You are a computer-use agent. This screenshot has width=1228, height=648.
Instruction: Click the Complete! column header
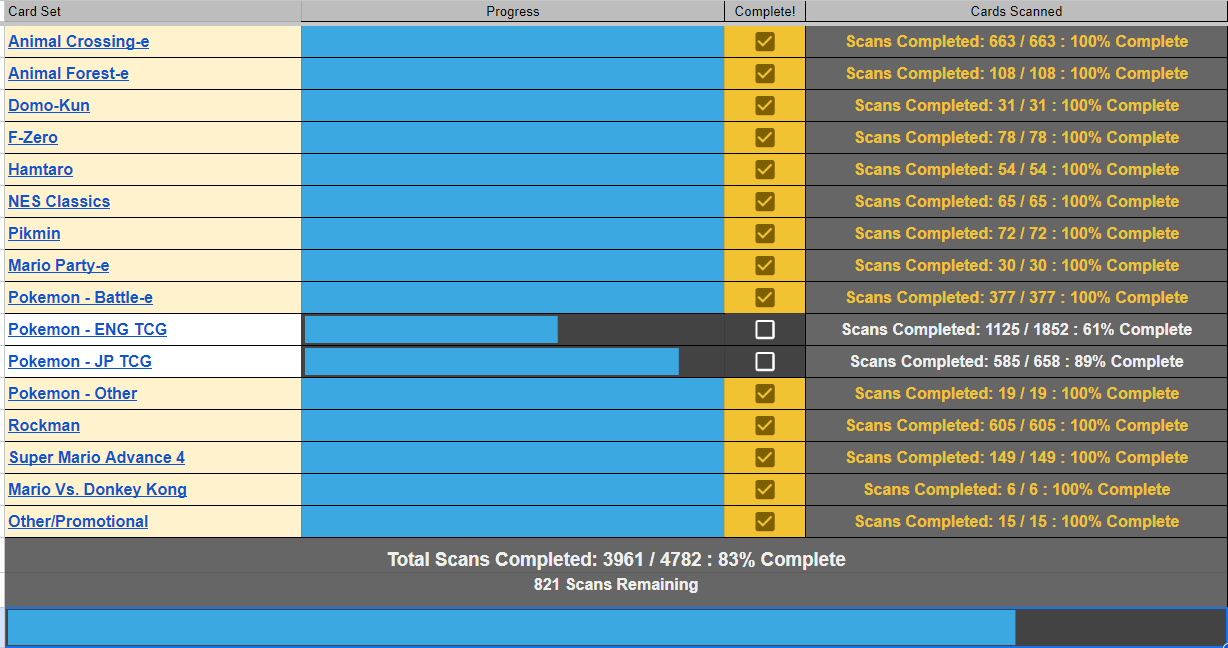tap(765, 11)
